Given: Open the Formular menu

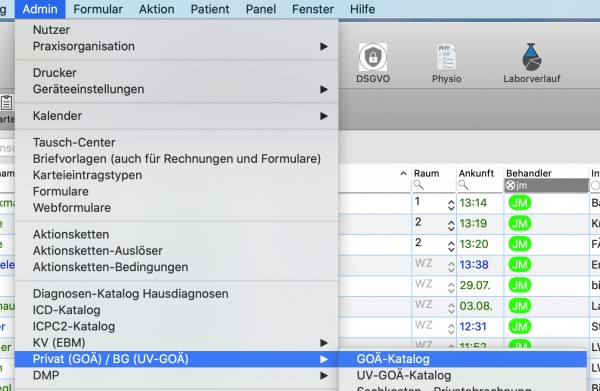Looking at the screenshot, I should click(98, 9).
